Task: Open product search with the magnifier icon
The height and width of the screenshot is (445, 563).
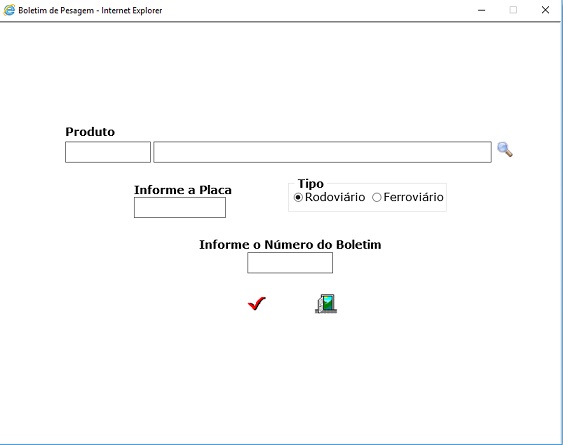Action: (x=504, y=149)
